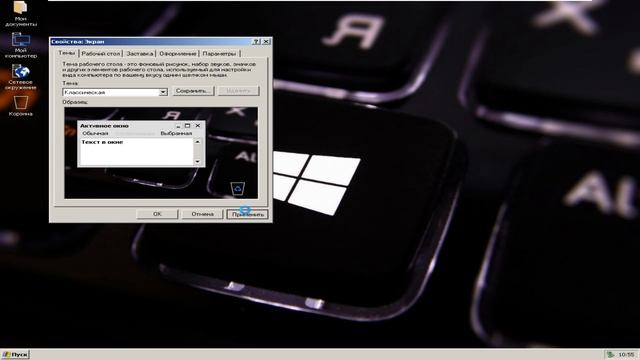This screenshot has width=640, height=360.
Task: Click the Обычная menu in preview window
Action: [x=95, y=133]
